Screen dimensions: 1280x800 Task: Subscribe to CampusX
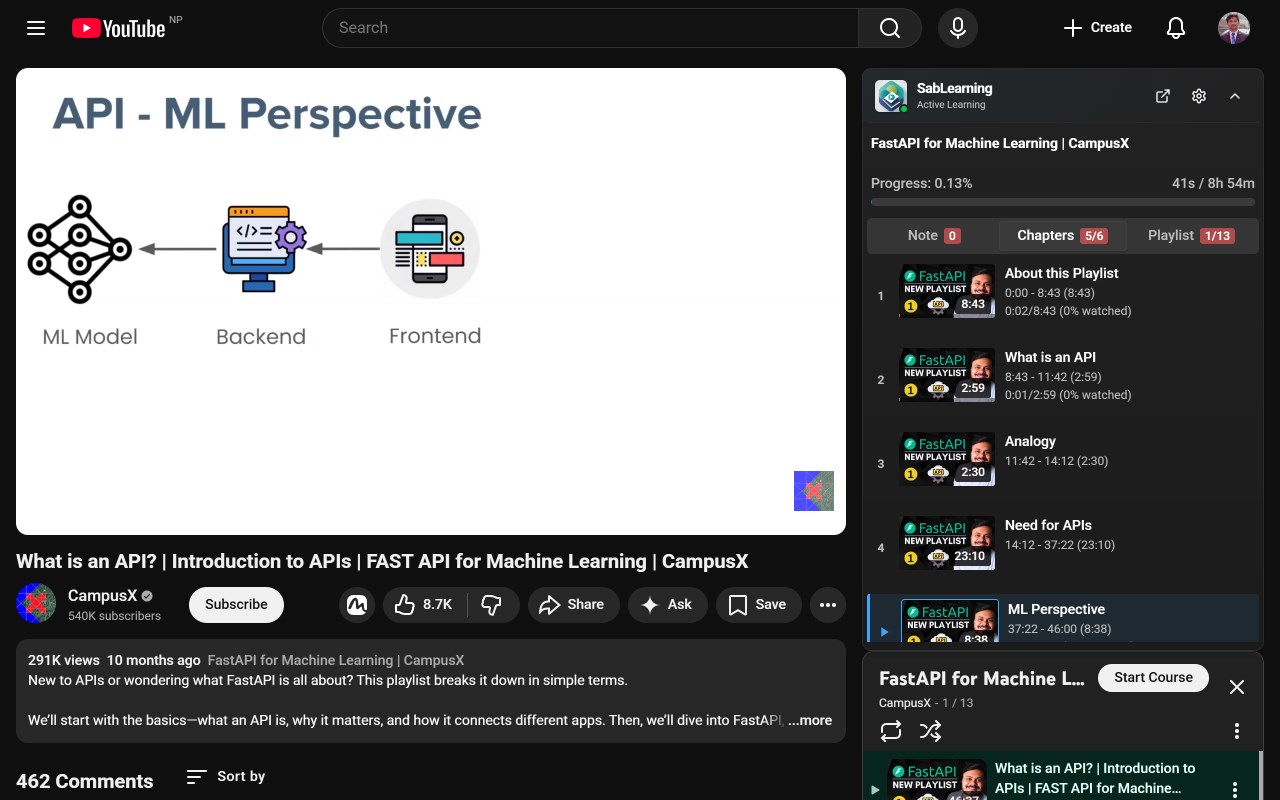tap(236, 604)
